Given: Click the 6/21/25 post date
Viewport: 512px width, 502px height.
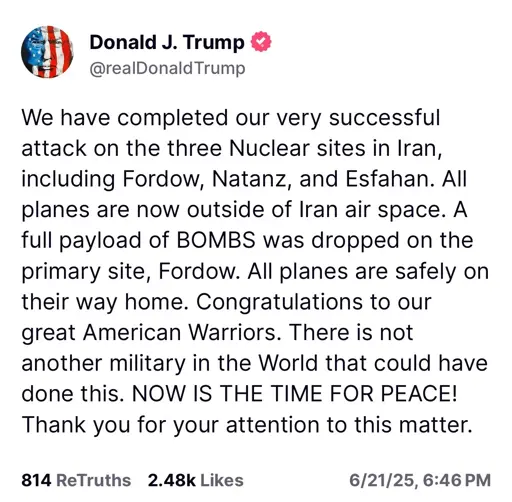Looking at the screenshot, I should click(384, 481).
